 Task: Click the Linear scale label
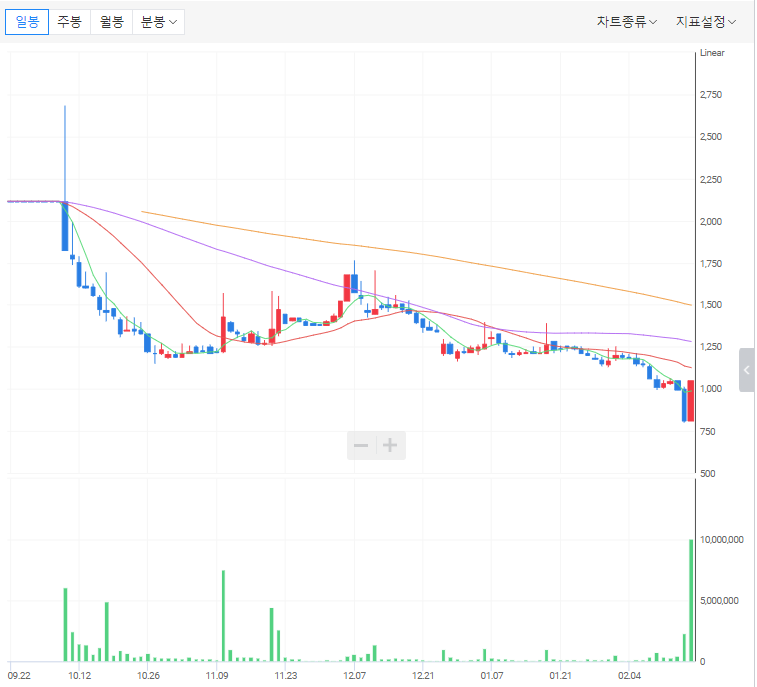[x=712, y=53]
